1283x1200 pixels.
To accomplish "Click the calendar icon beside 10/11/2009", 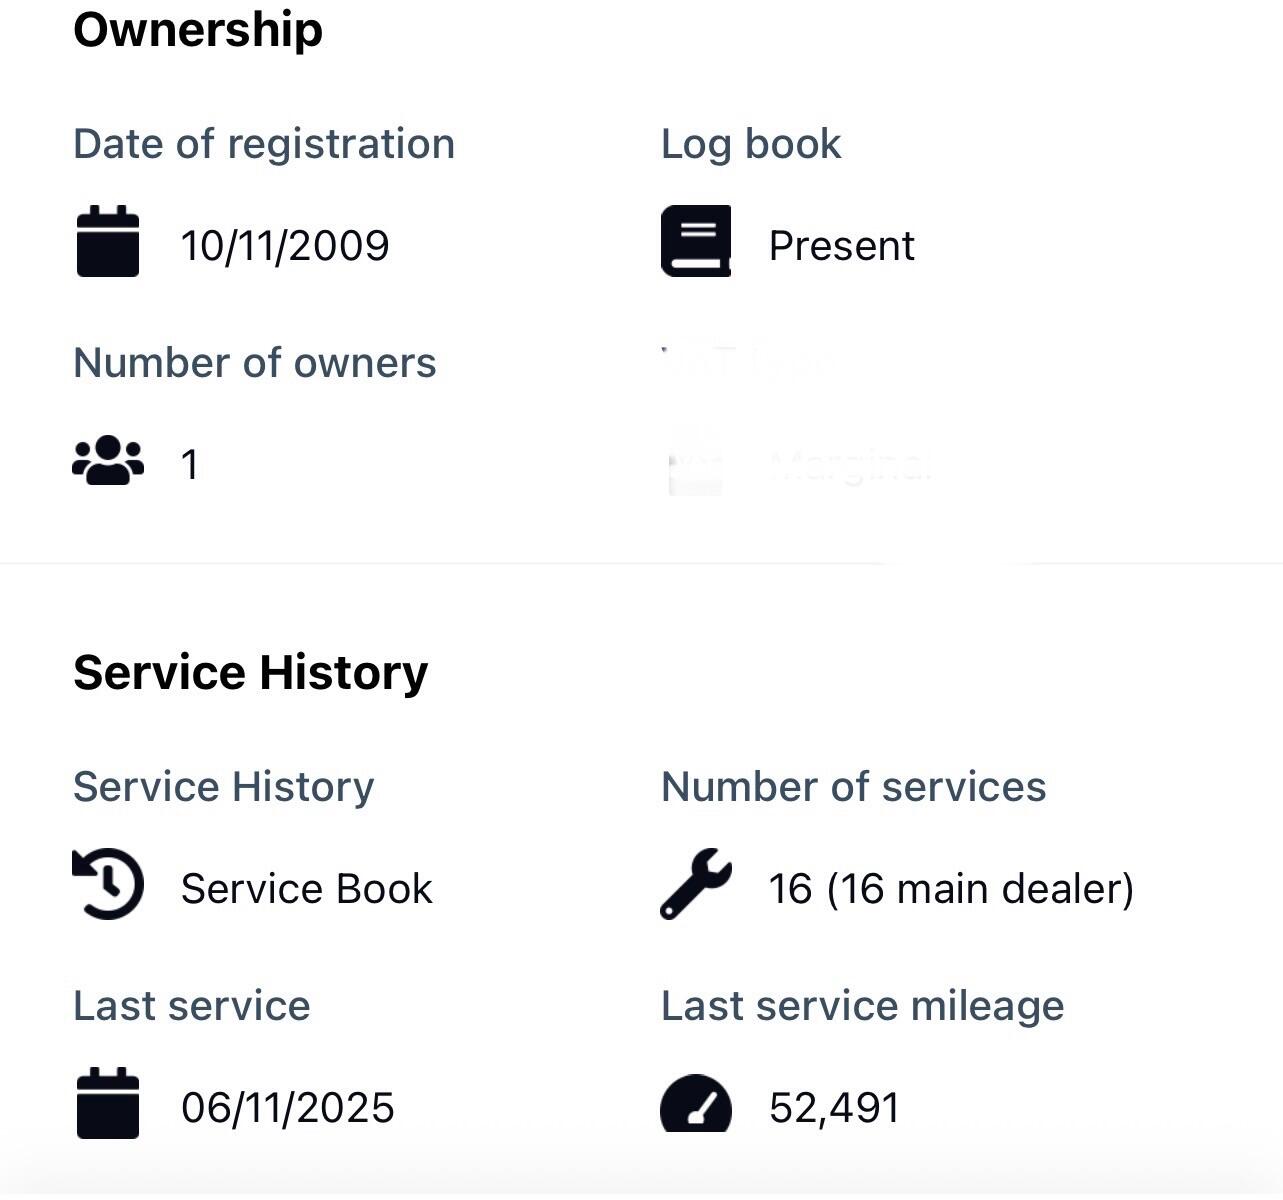I will [108, 241].
